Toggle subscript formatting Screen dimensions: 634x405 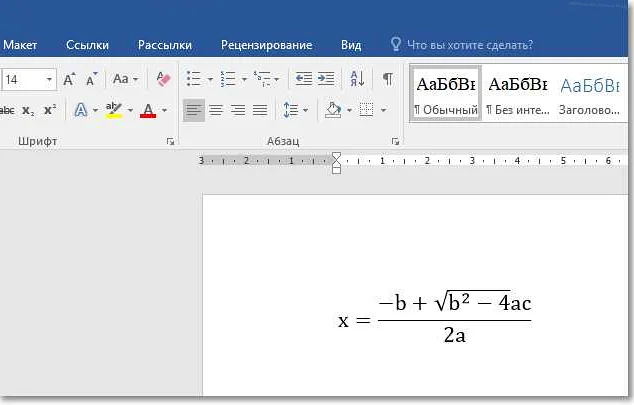click(28, 110)
